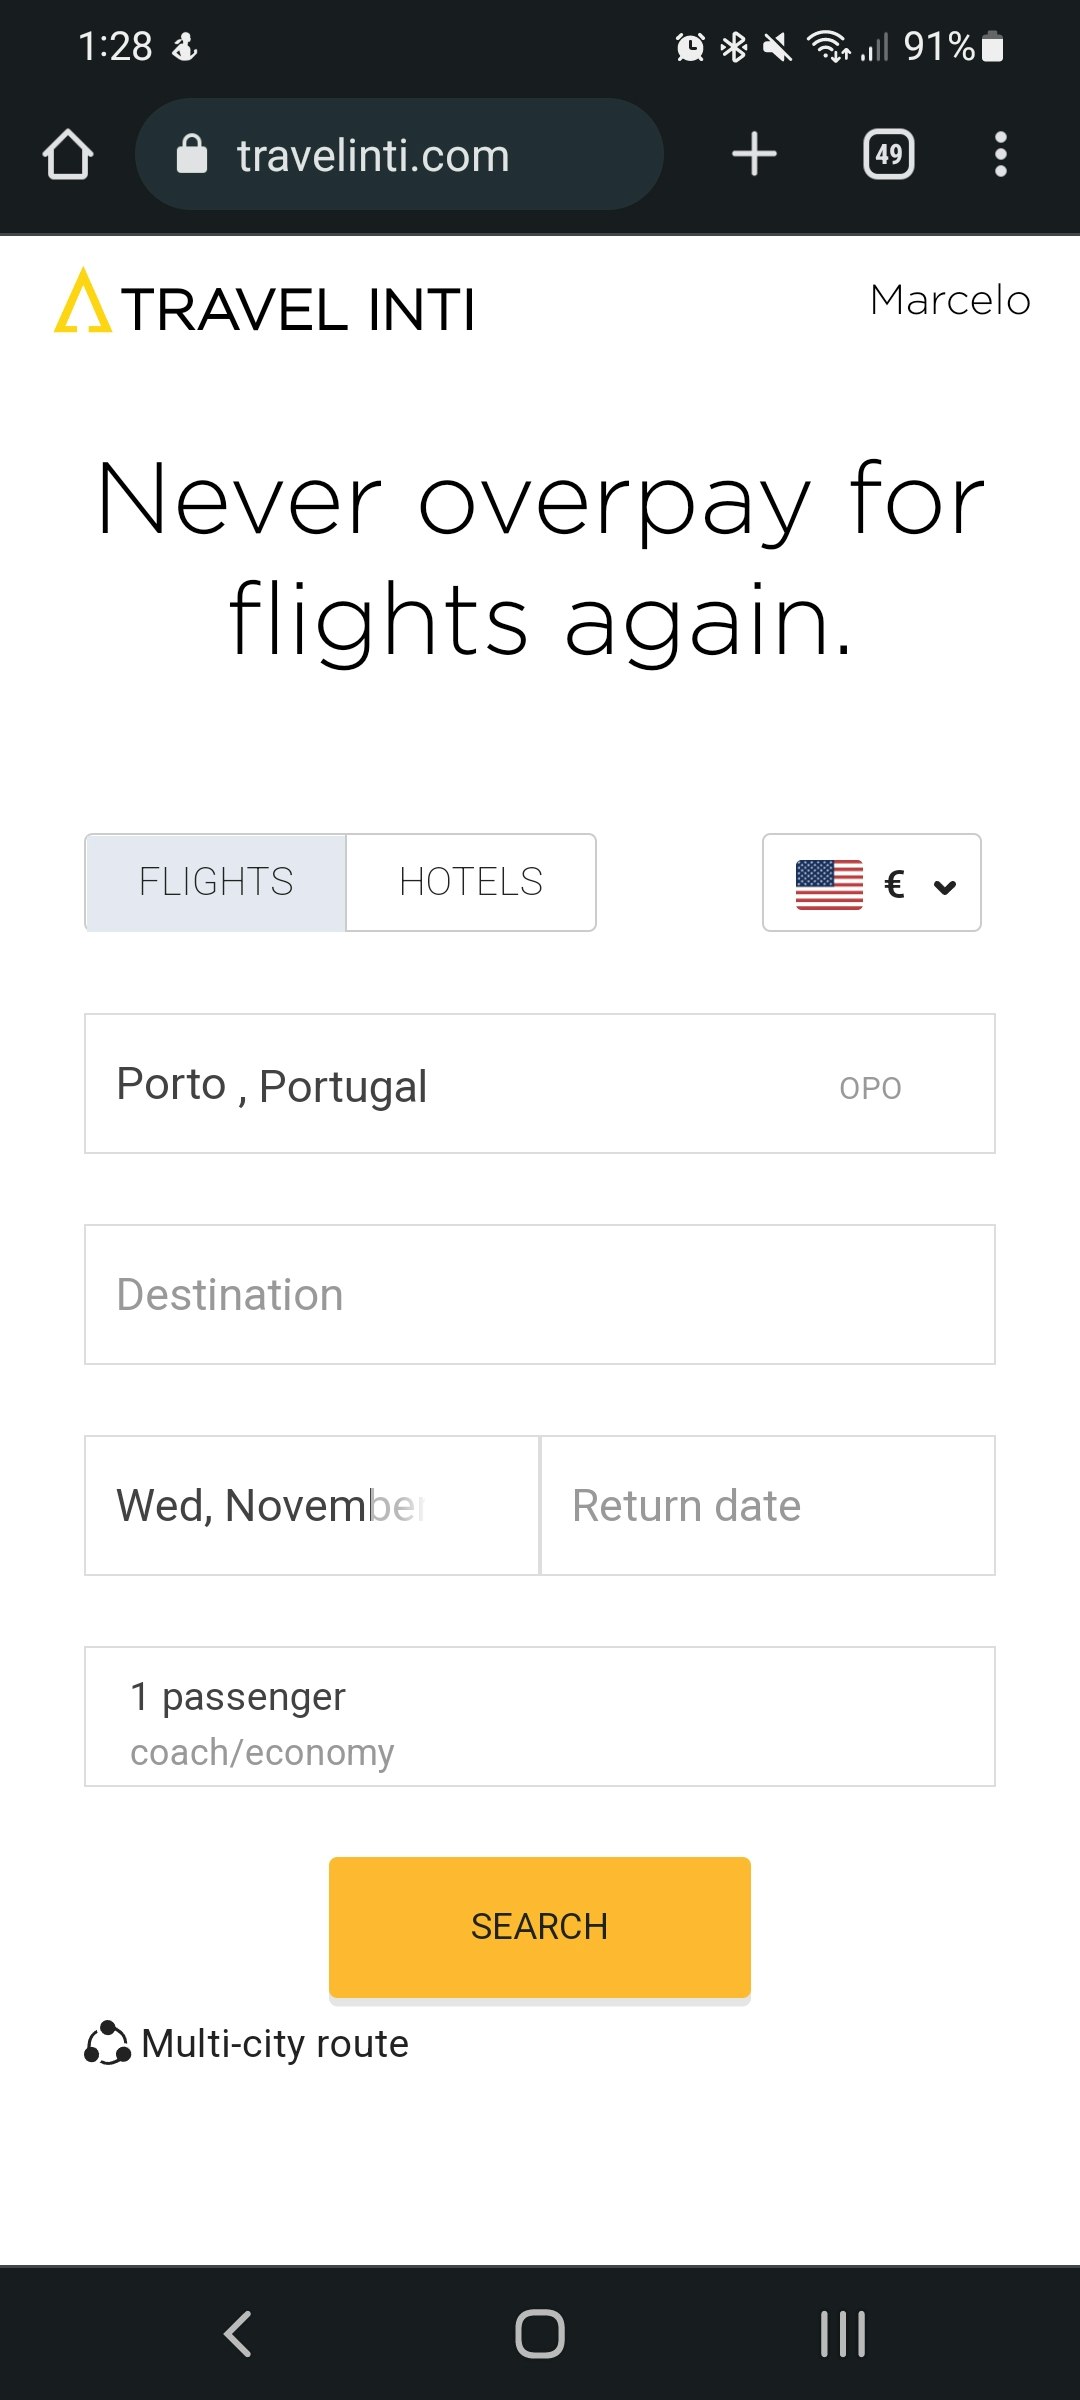
Task: Expand the euro currency dropdown arrow
Action: coord(944,886)
